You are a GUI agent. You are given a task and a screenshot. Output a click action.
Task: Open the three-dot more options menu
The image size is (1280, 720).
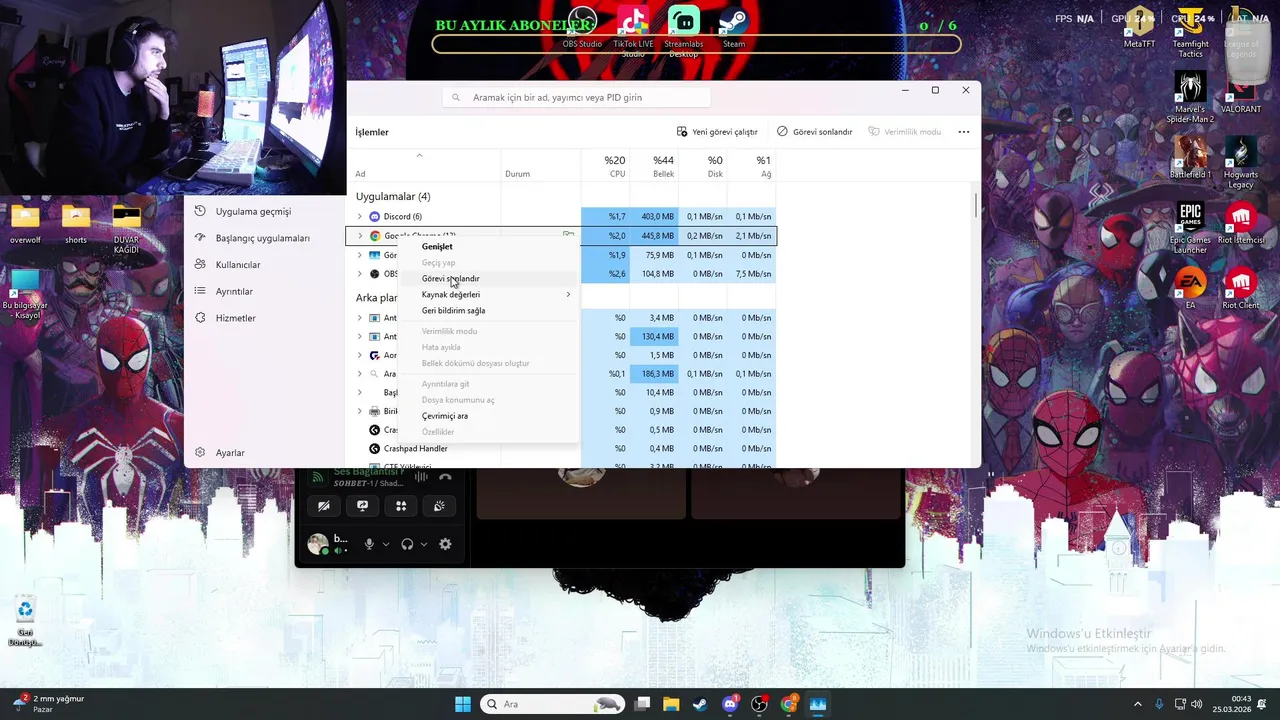964,132
